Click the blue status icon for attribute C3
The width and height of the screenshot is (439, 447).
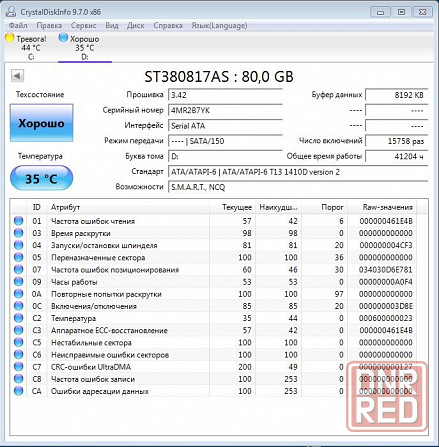click(19, 330)
